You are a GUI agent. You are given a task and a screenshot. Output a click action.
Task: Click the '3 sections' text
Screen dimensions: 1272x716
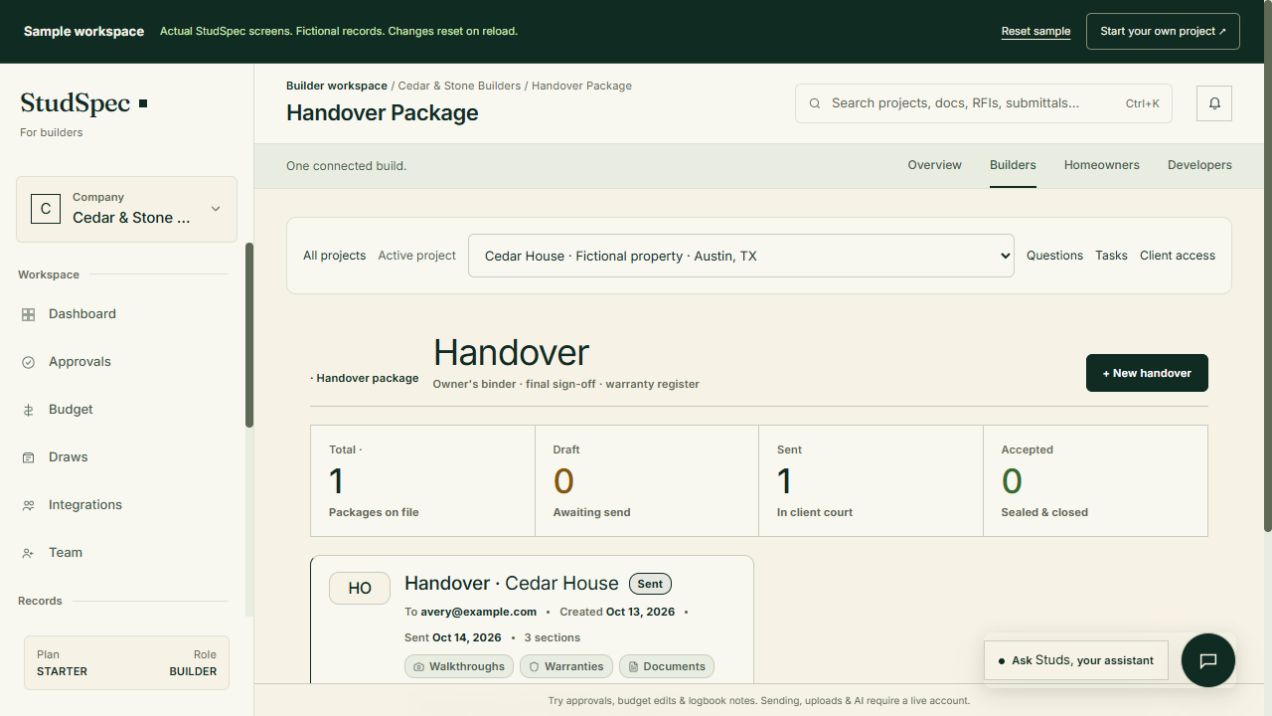tap(552, 638)
